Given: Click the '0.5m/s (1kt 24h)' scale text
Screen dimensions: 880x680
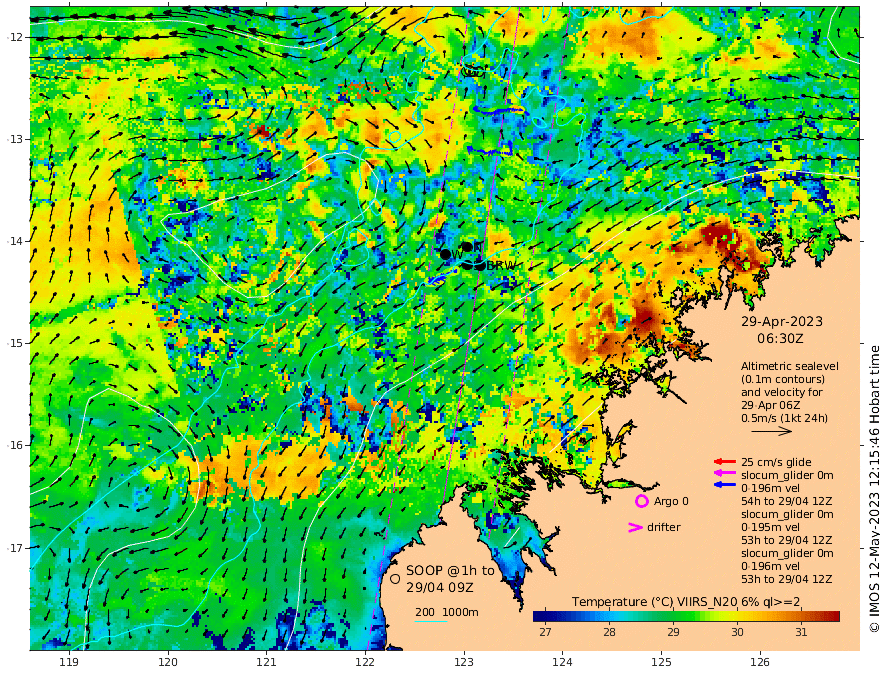Looking at the screenshot, I should [784, 418].
